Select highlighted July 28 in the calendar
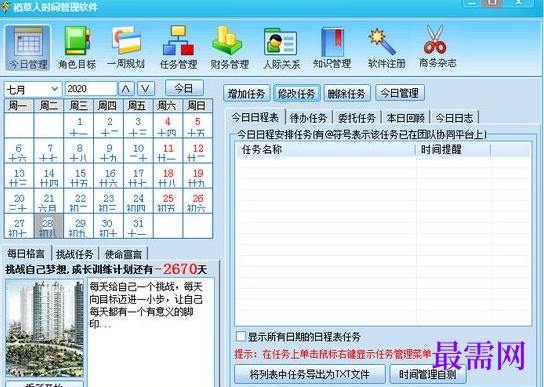544x387 pixels. (x=49, y=226)
